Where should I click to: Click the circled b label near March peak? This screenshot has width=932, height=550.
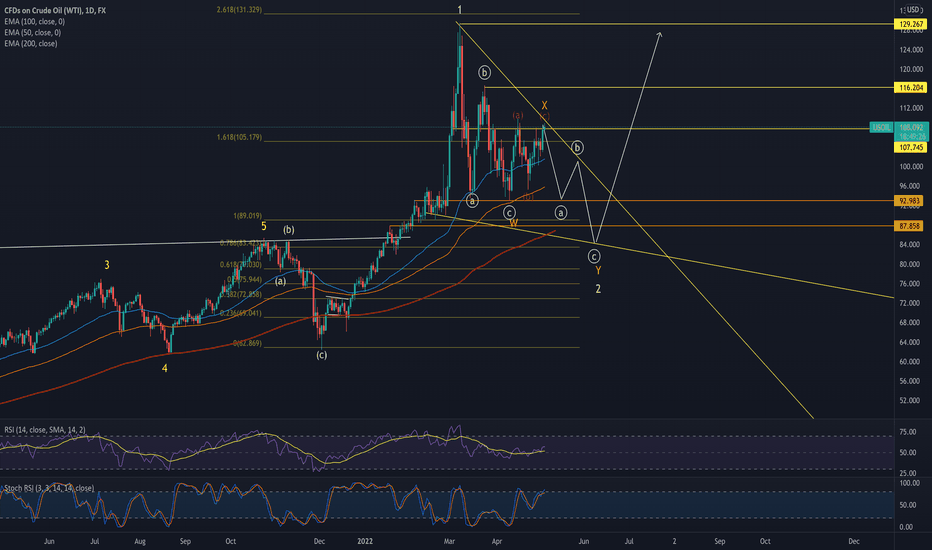tap(484, 73)
